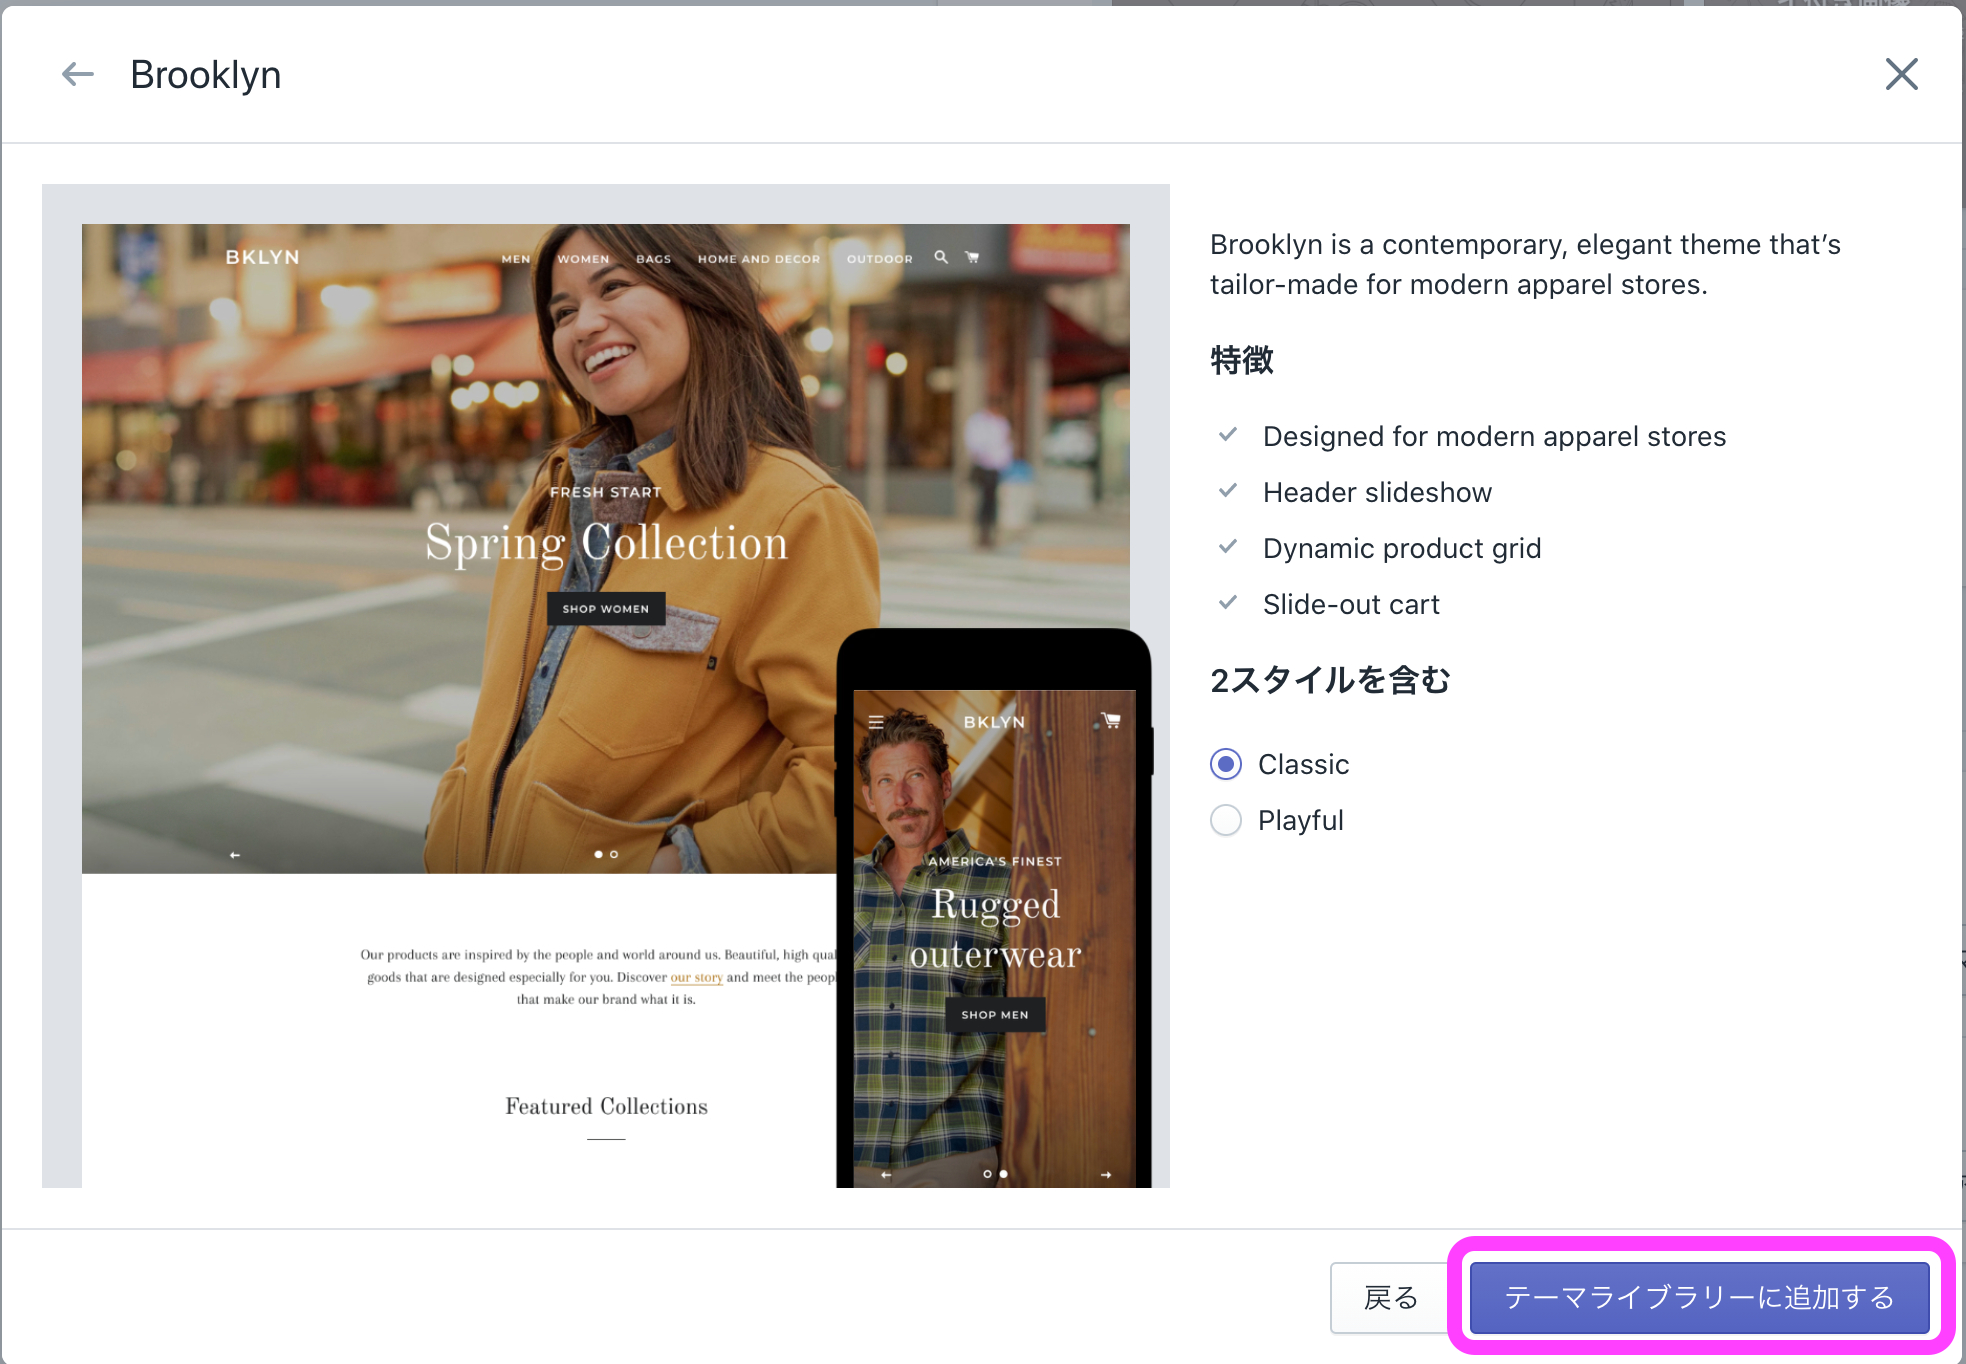Select the Playful style option
Viewport: 1966px width, 1364px height.
[1226, 820]
